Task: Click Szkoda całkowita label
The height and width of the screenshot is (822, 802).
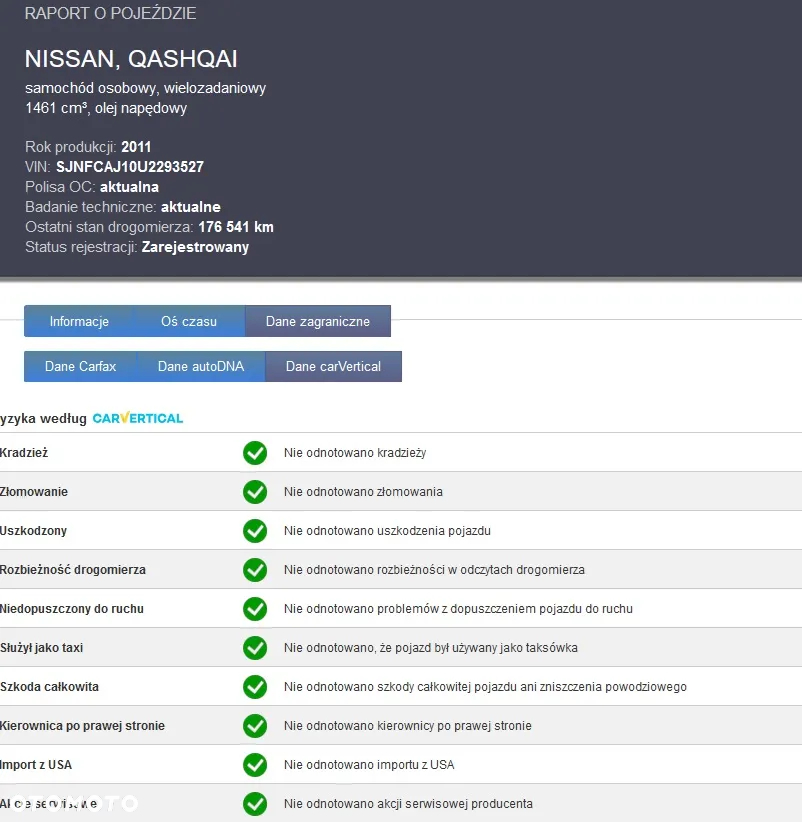Action: [x=49, y=687]
